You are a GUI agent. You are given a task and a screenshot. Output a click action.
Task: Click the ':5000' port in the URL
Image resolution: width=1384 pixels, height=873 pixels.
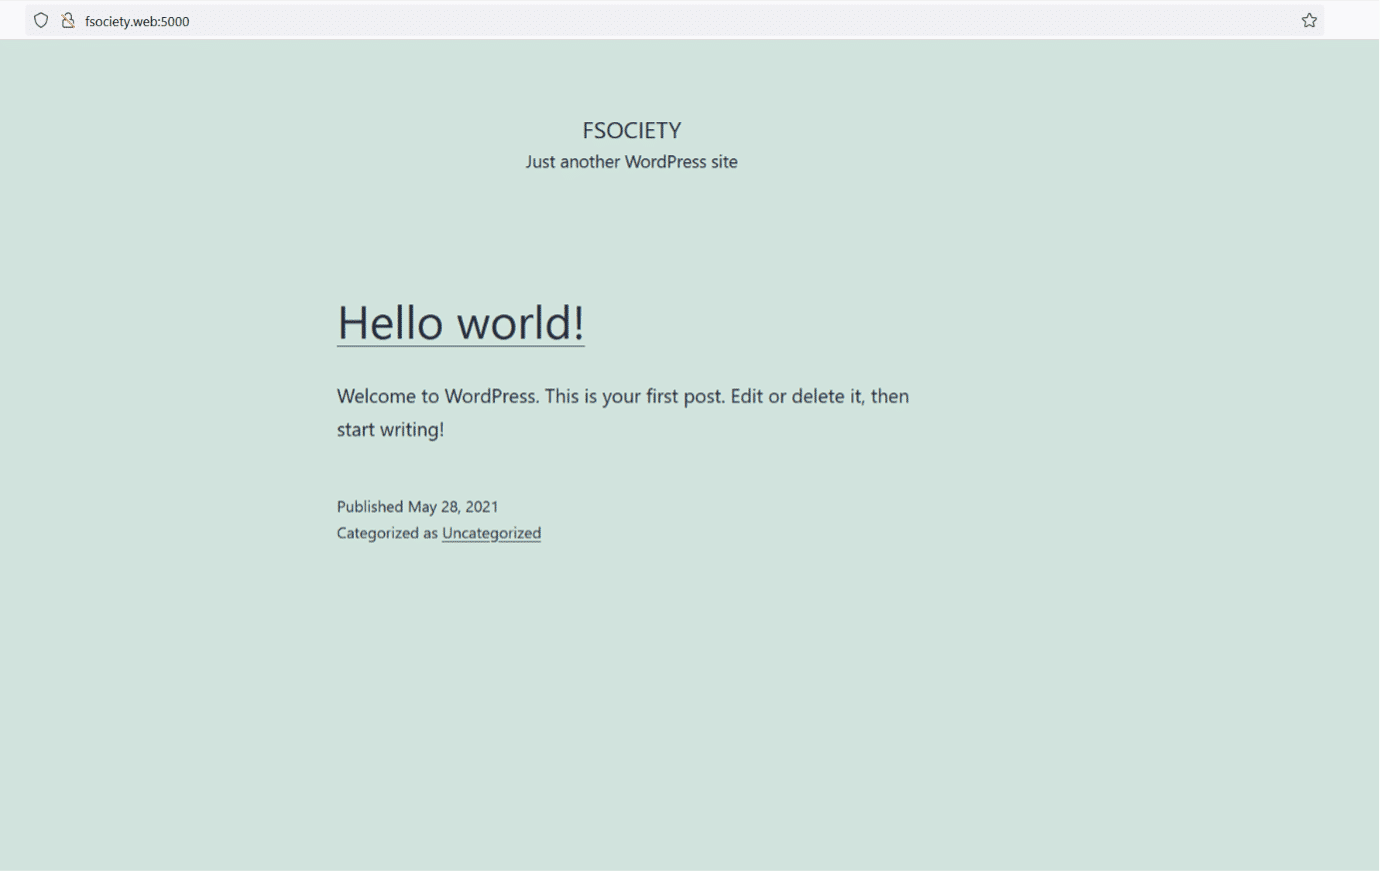tap(174, 22)
